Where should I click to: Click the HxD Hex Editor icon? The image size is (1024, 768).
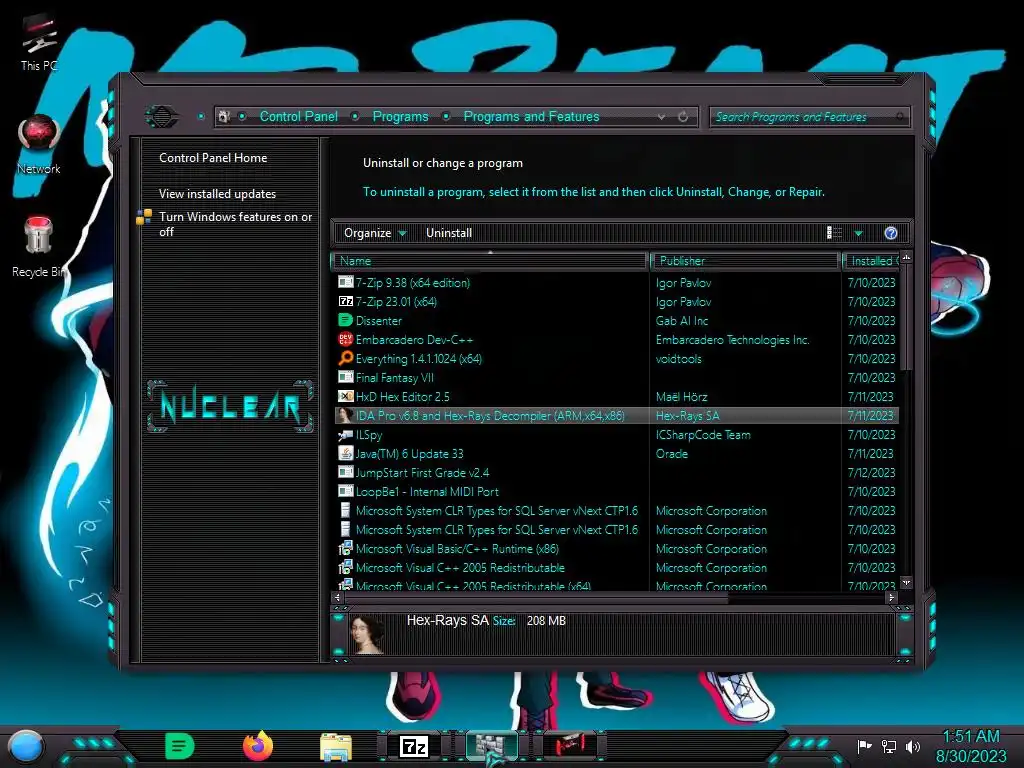345,396
